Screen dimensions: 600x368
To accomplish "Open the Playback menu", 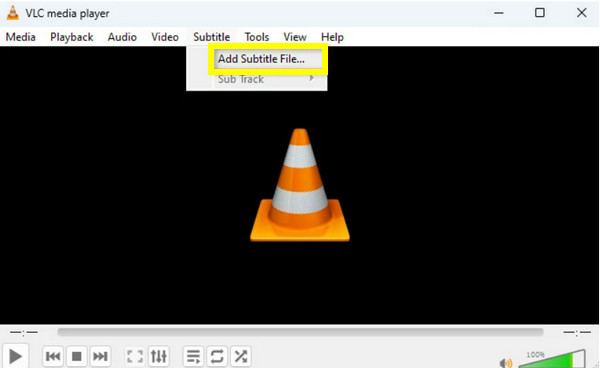I will click(x=72, y=37).
